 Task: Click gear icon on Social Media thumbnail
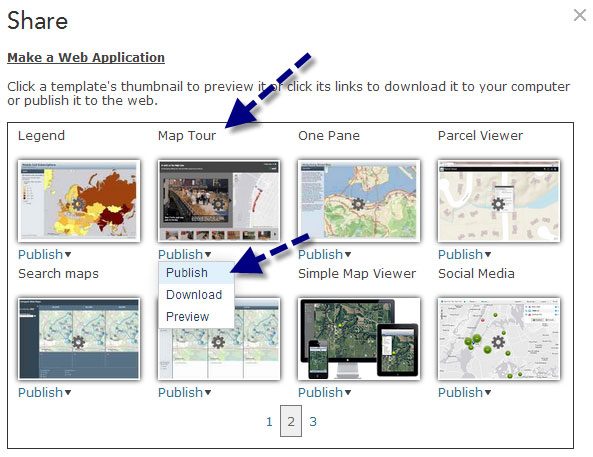click(498, 342)
